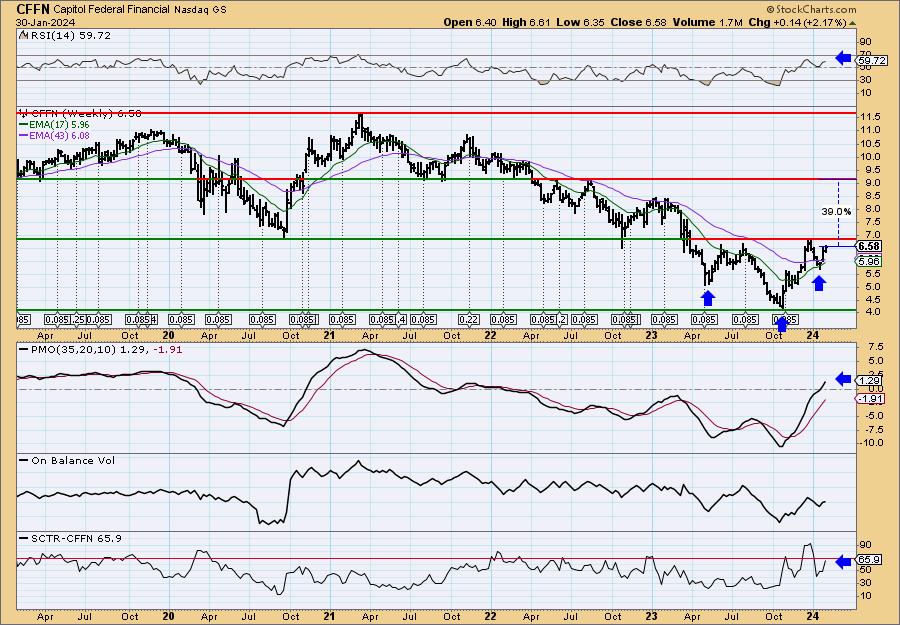
Task: Click the 11.5 level on the price axis
Action: 868,117
